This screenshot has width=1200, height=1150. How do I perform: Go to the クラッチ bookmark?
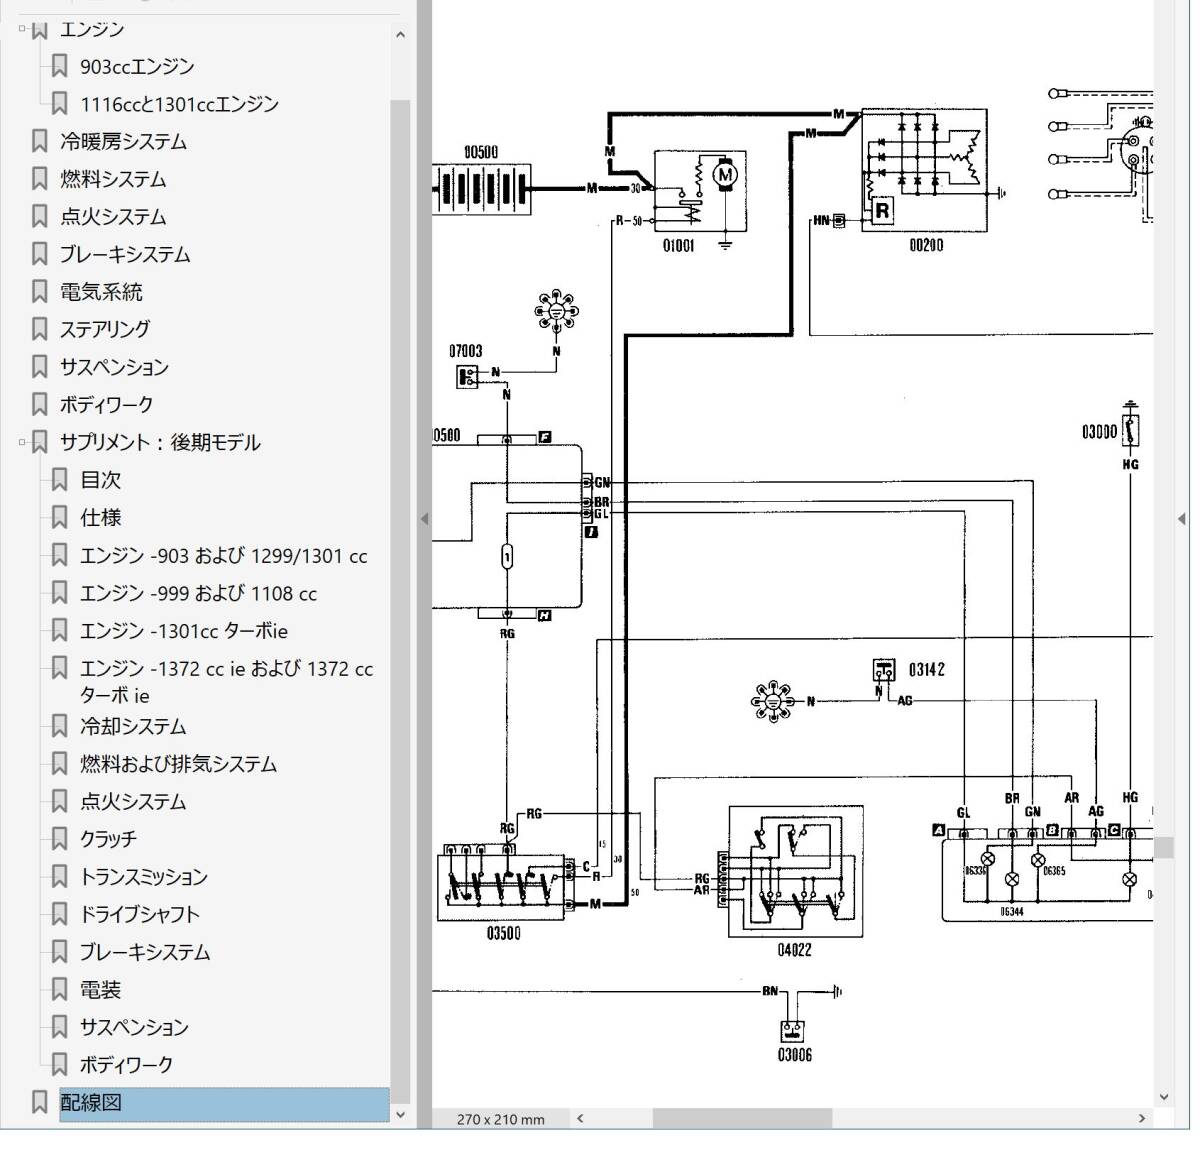108,839
